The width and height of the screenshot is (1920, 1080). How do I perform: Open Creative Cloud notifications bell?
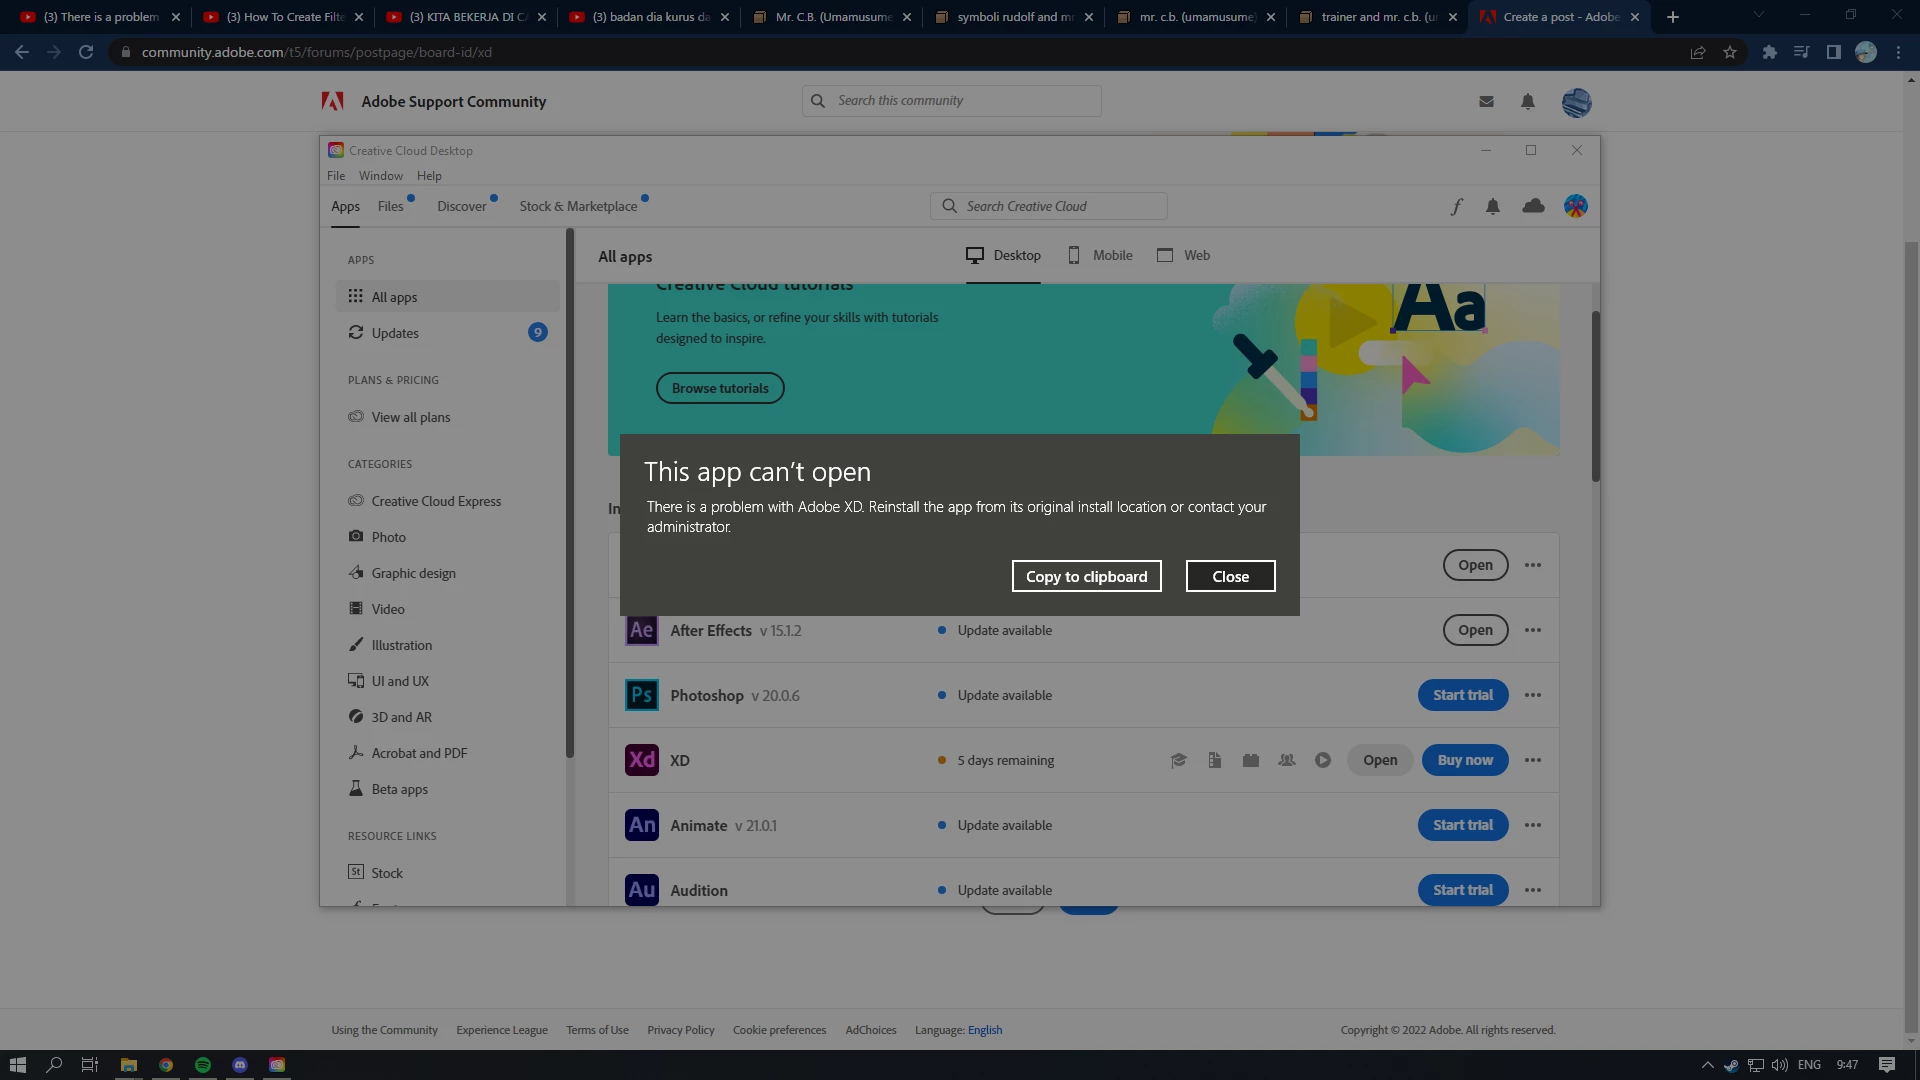pyautogui.click(x=1493, y=207)
